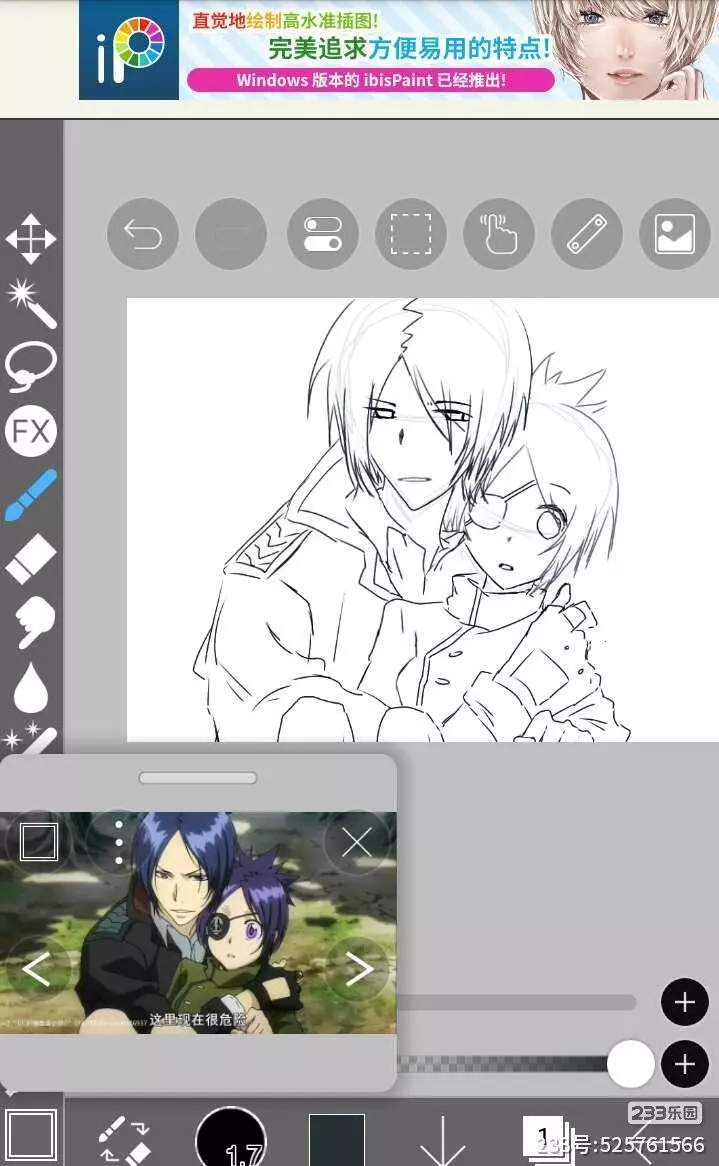Tap the line-art drawing canvas
The height and width of the screenshot is (1166, 719).
(x=423, y=520)
